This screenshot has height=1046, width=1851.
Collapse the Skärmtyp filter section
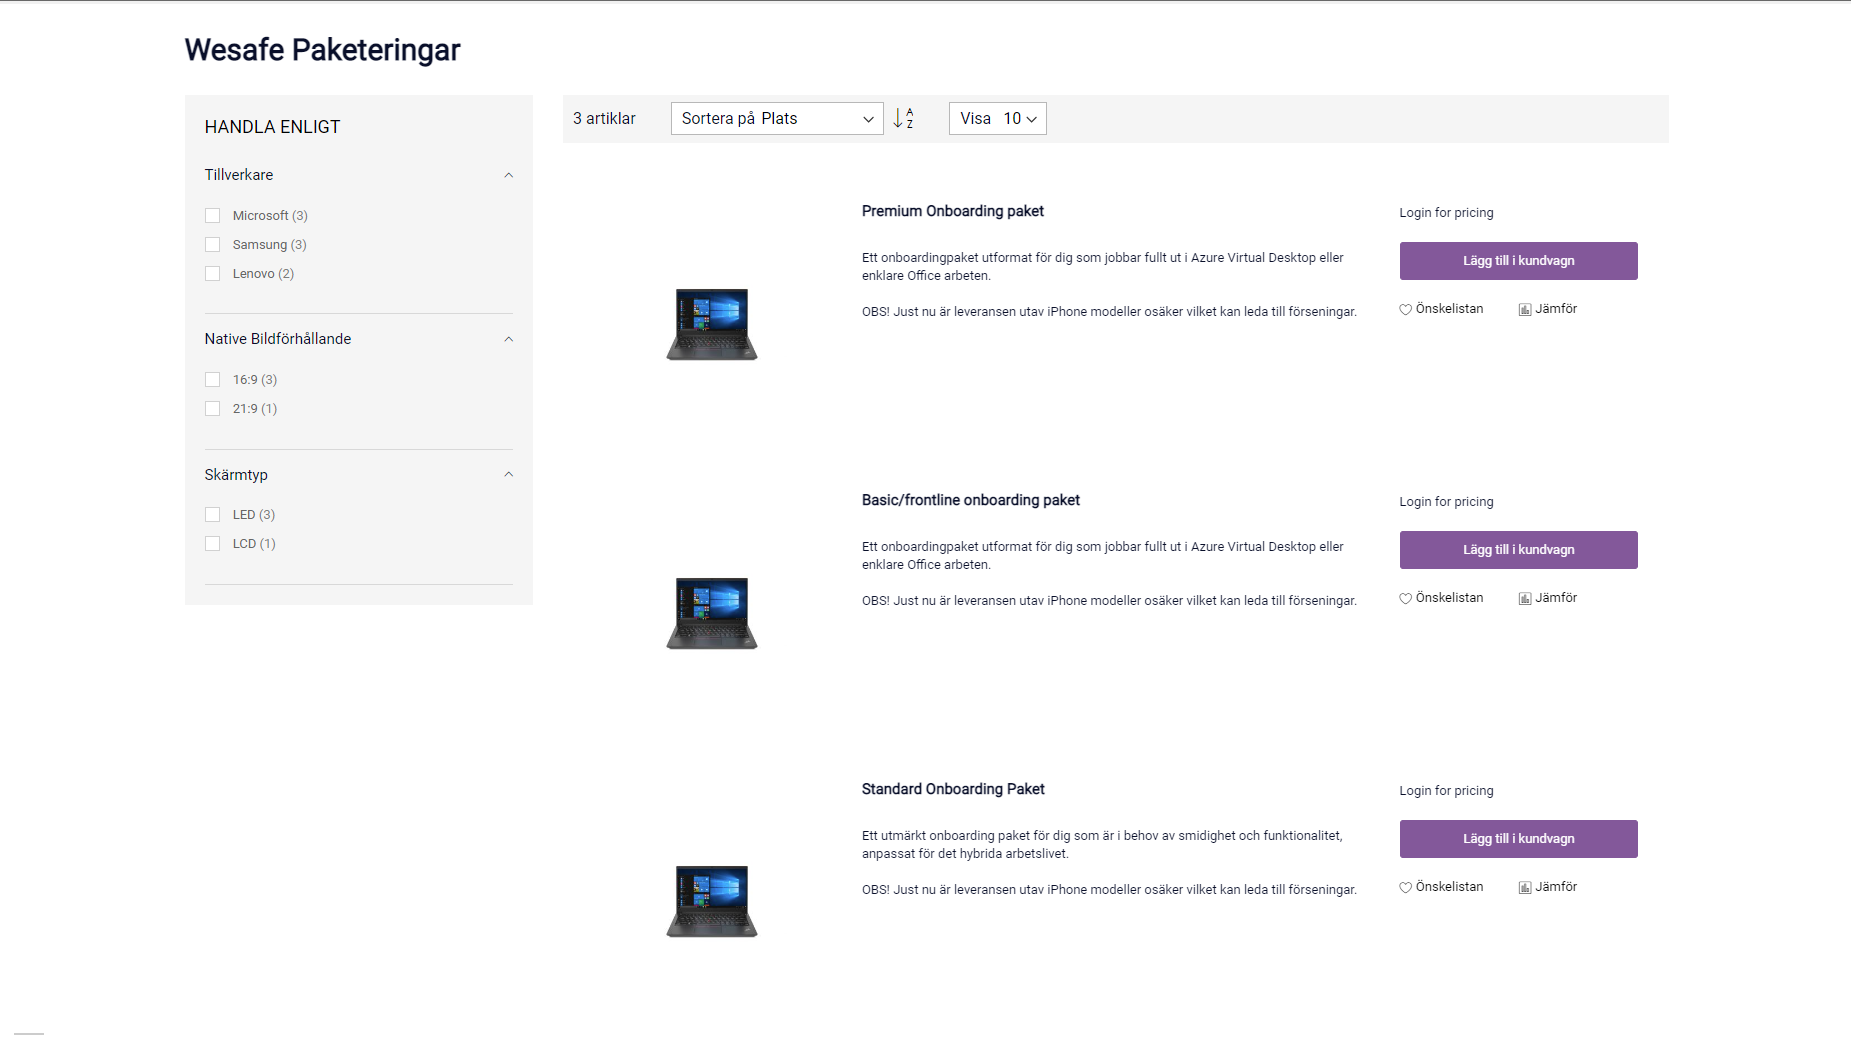[508, 475]
